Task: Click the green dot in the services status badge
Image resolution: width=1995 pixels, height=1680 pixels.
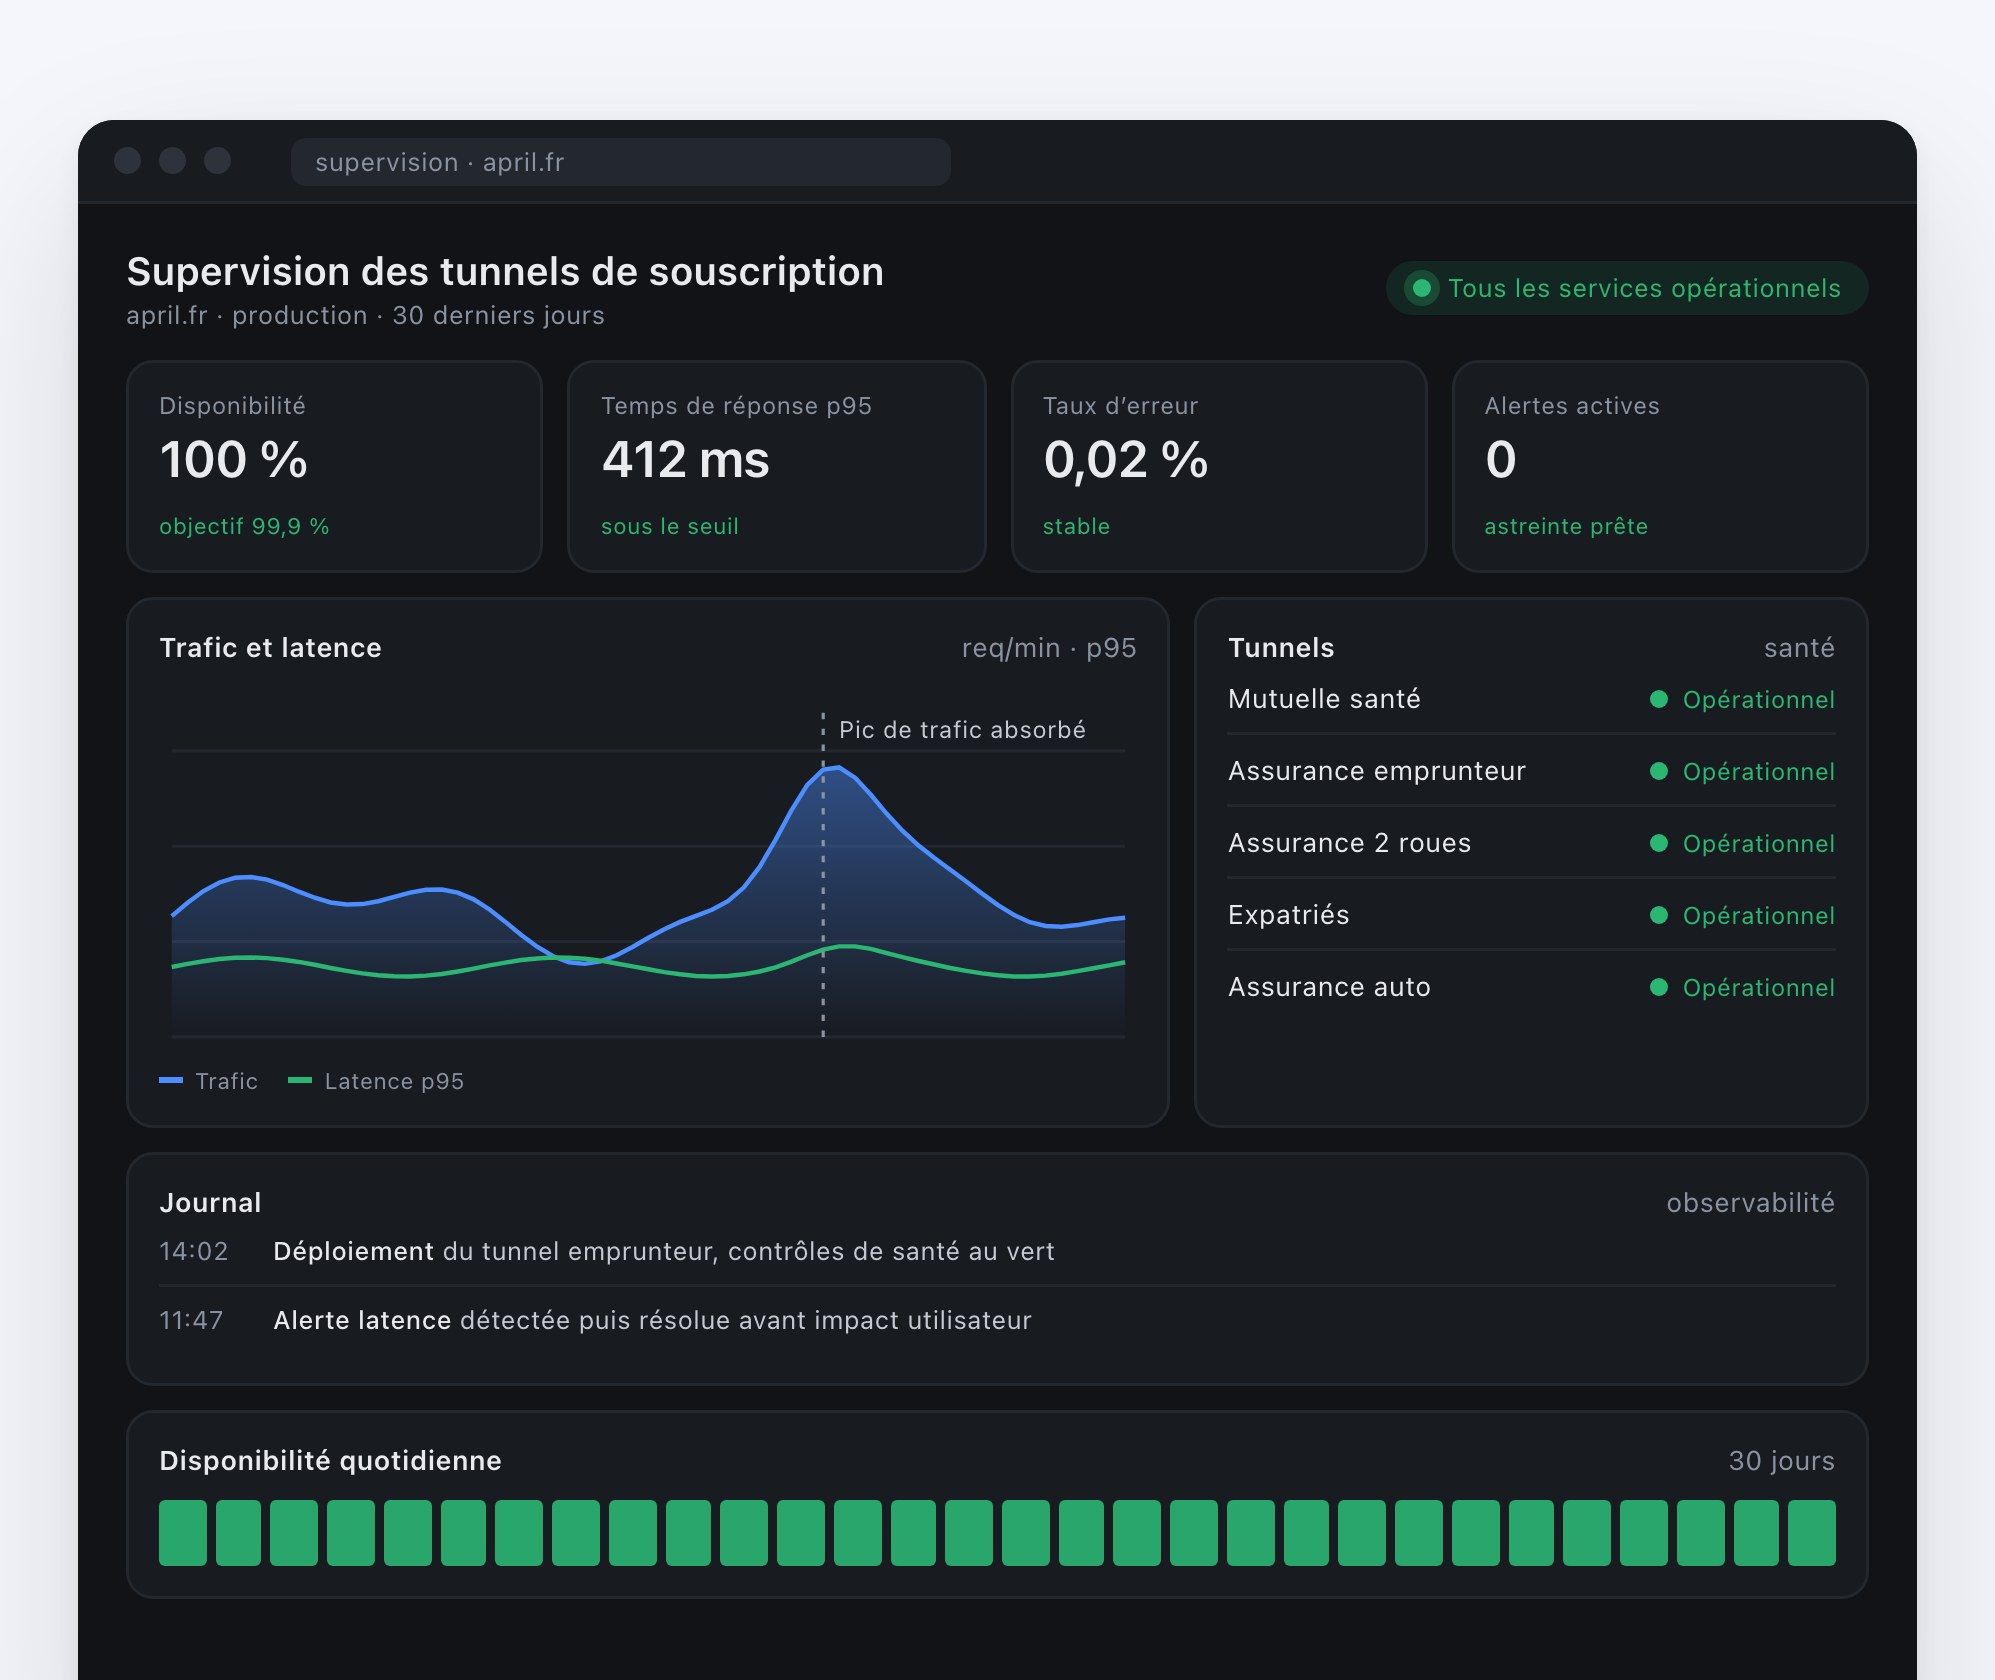Action: [1421, 288]
